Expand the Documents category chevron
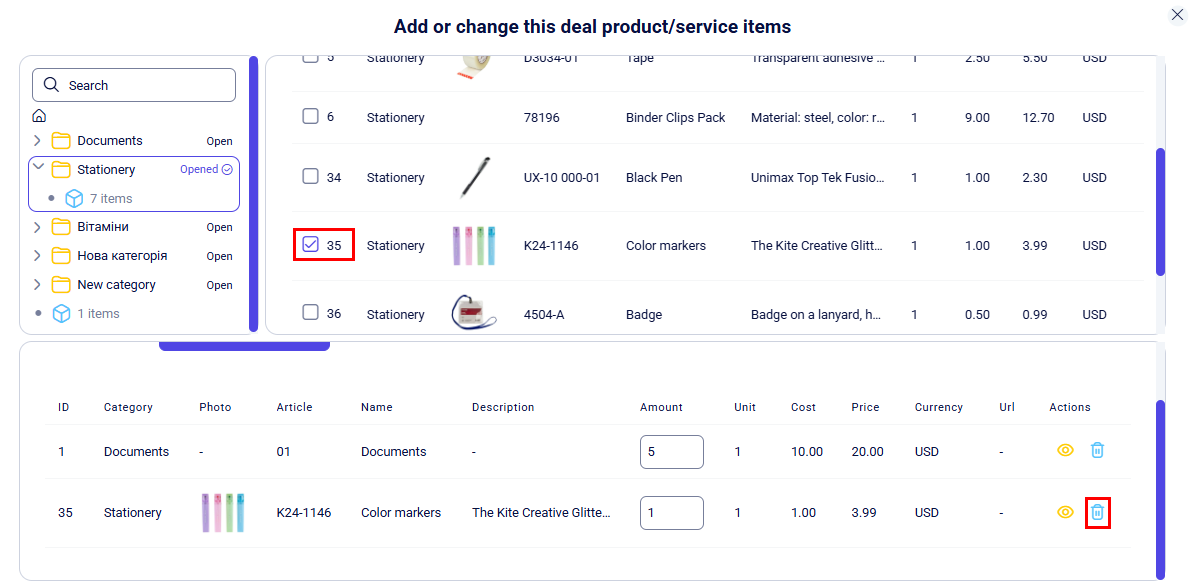Screen dimensions: 1191x584 [x=38, y=141]
